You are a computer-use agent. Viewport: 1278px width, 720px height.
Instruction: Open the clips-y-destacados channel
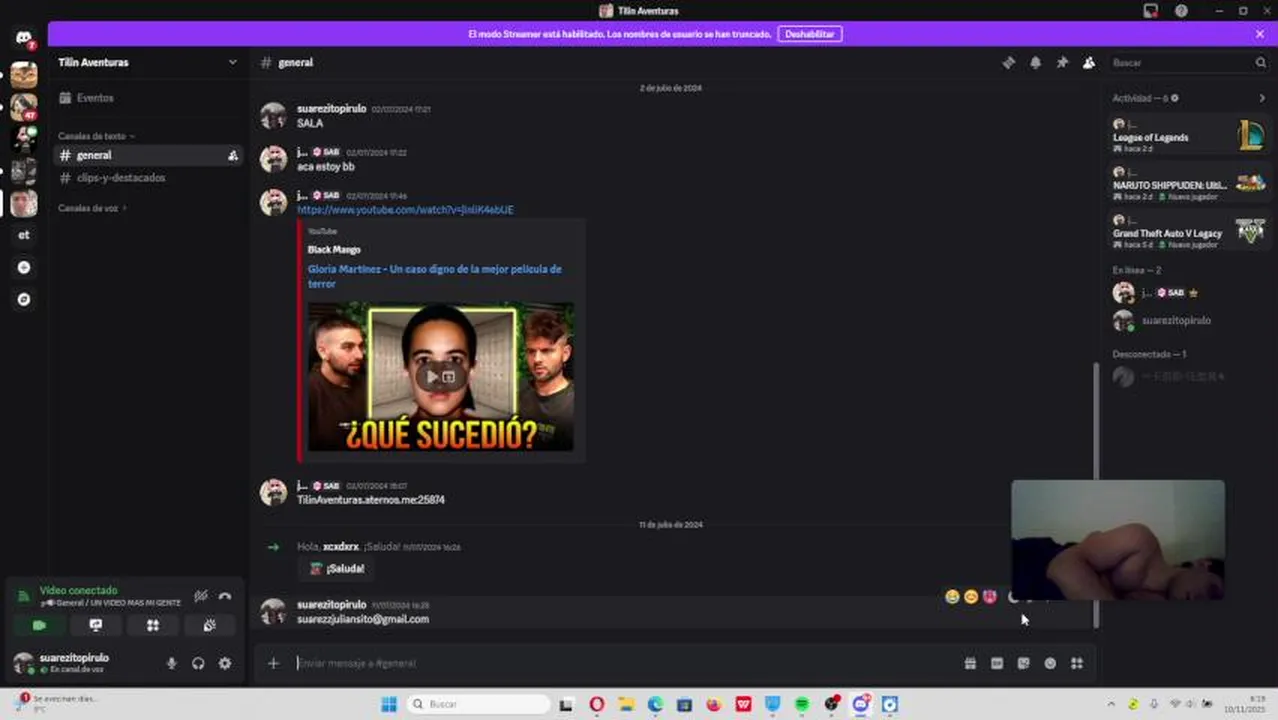147,178
